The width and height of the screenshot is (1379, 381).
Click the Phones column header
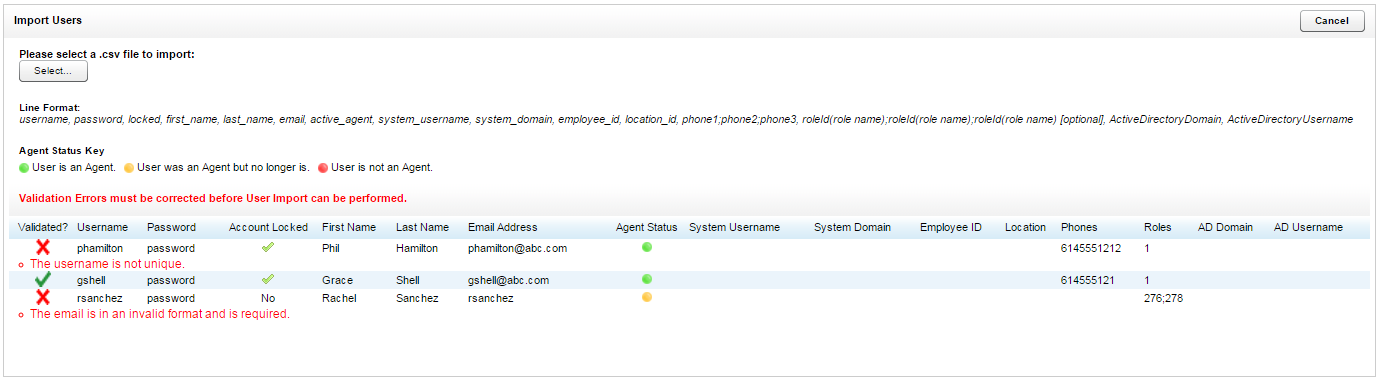(x=1079, y=227)
